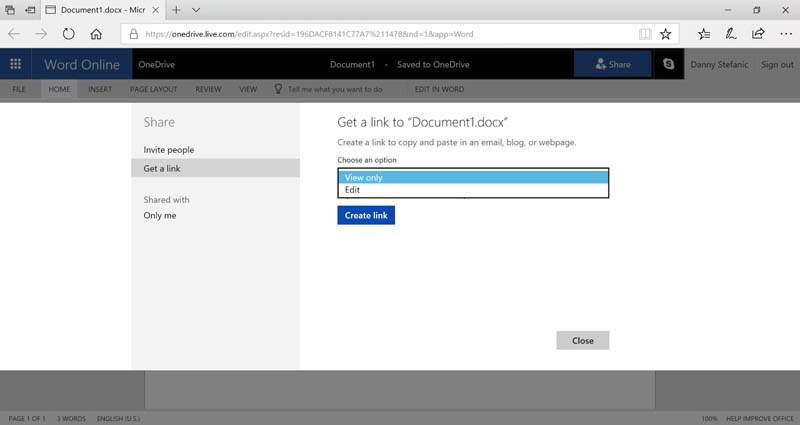Click the 3 WORDS status bar entry
The height and width of the screenshot is (425, 800).
pos(71,418)
